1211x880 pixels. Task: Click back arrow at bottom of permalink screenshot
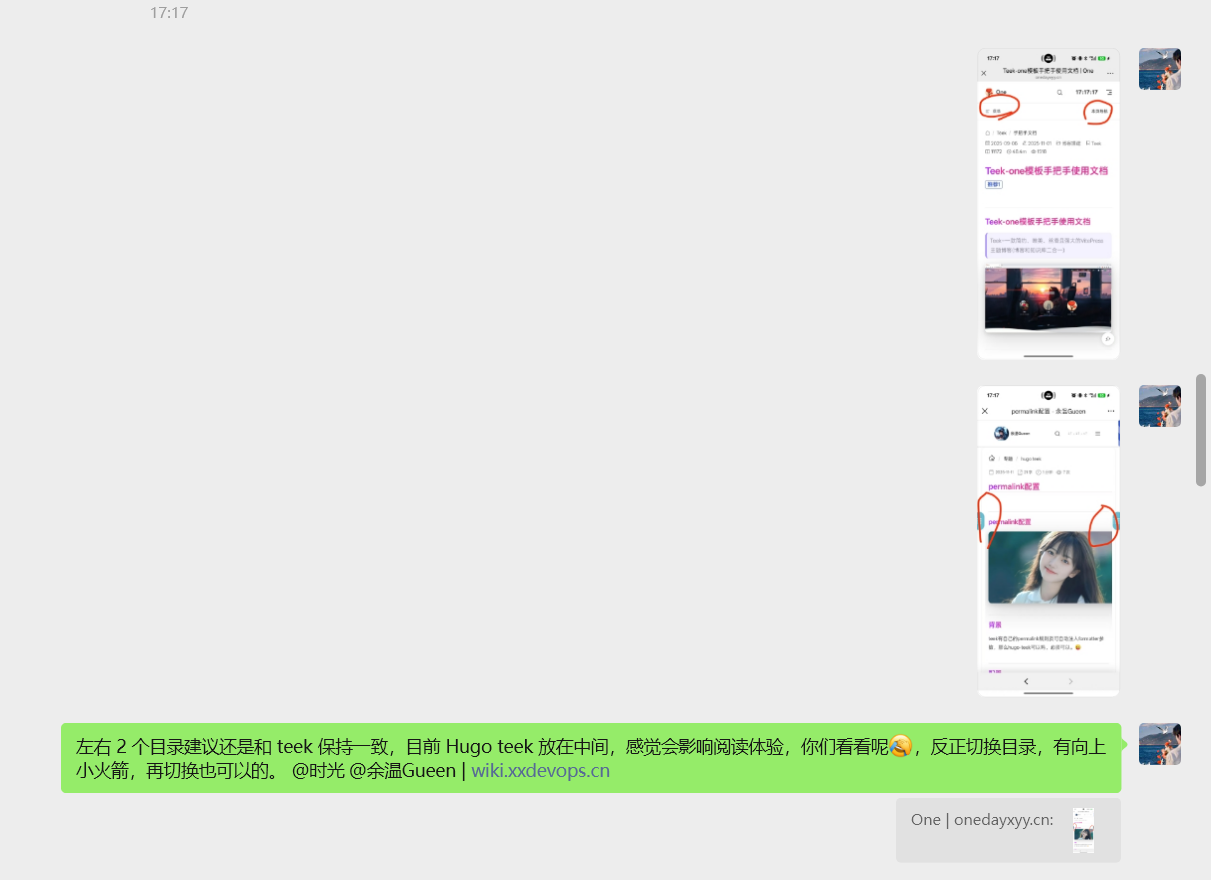tap(1025, 681)
